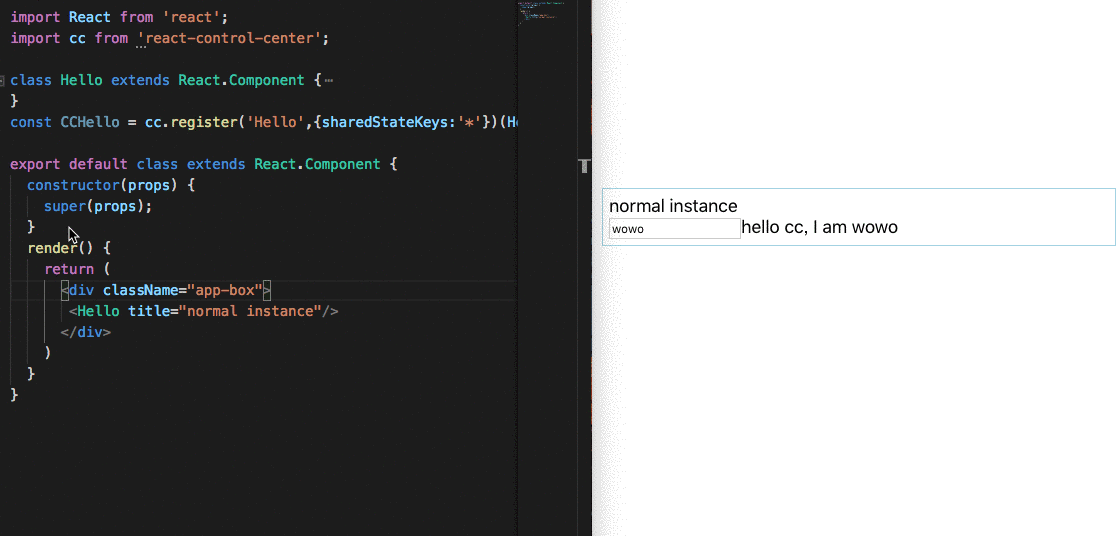Click the "normal instance" heading in the preview
This screenshot has width=1117, height=536.
[x=673, y=207]
